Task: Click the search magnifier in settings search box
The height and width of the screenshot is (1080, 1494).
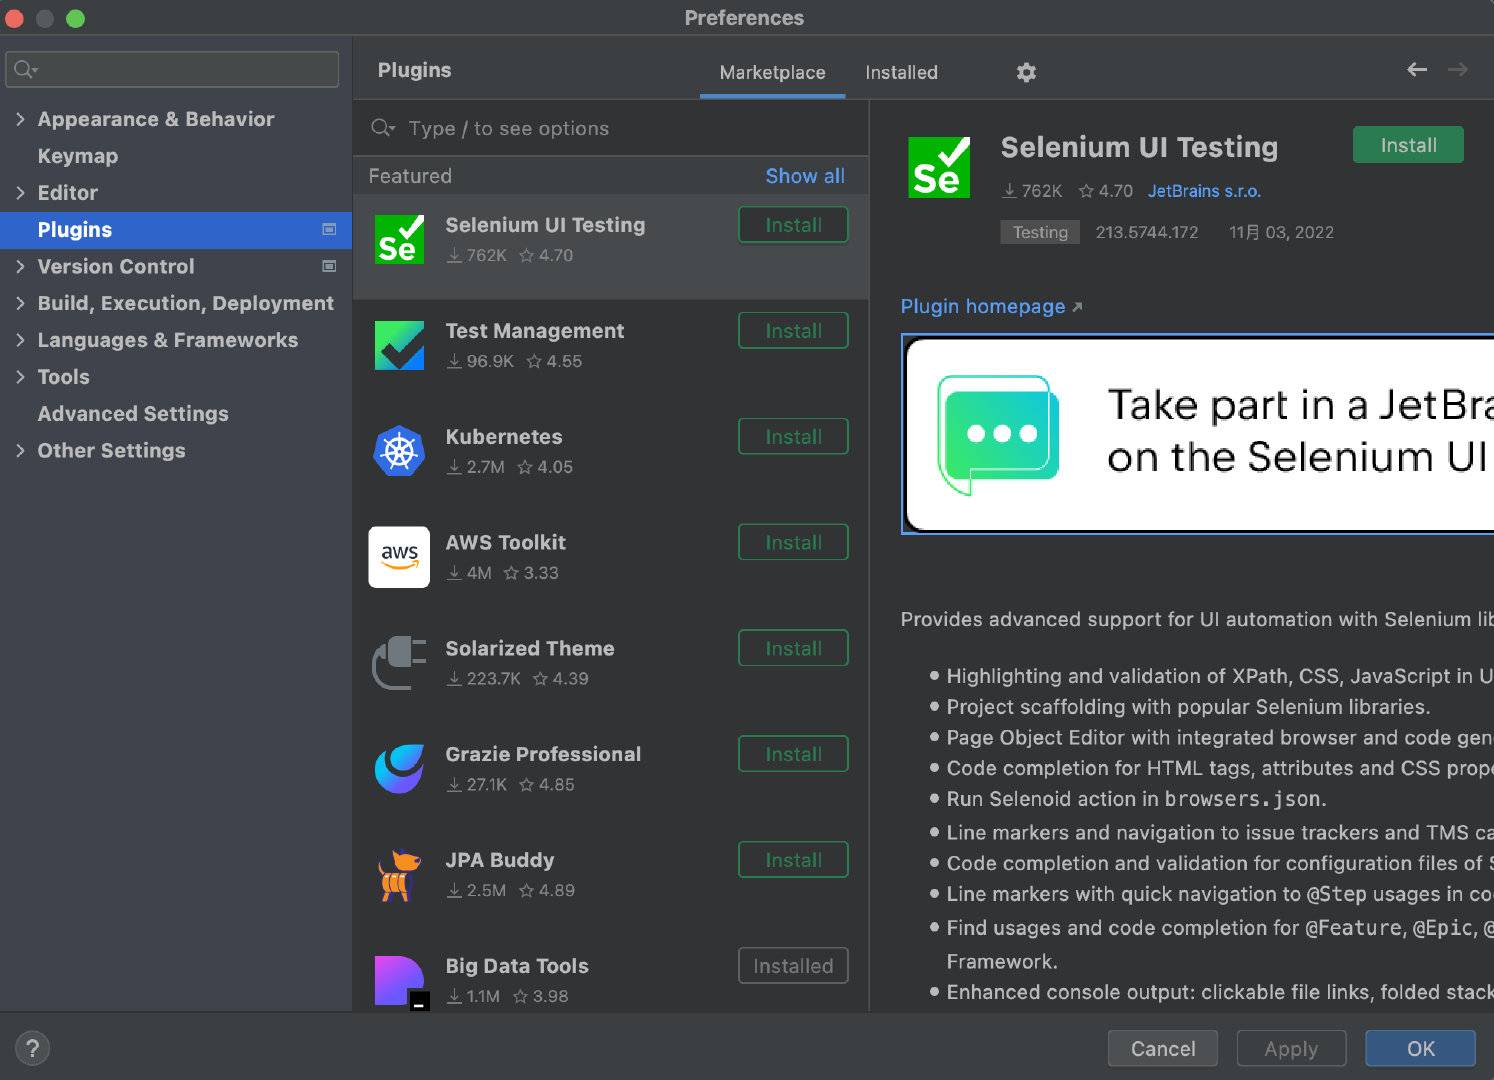Action: tap(25, 69)
